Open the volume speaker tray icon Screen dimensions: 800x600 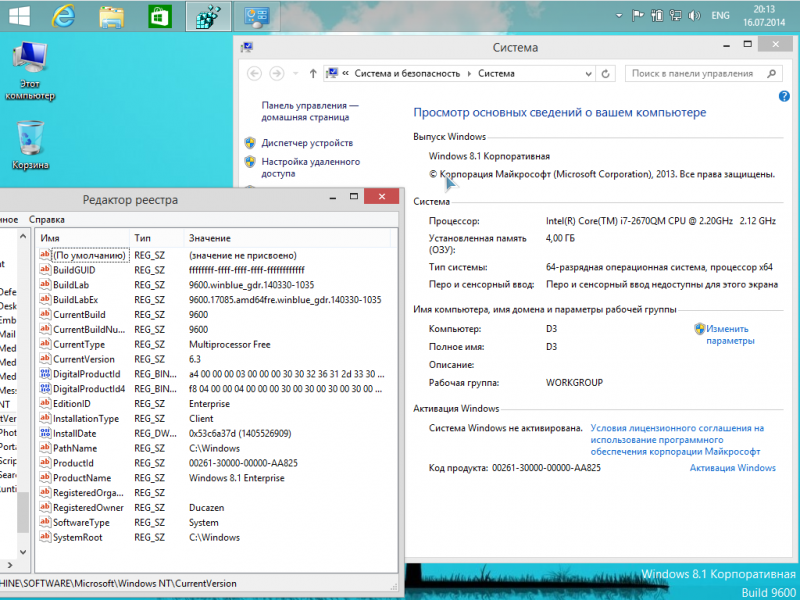(x=694, y=16)
